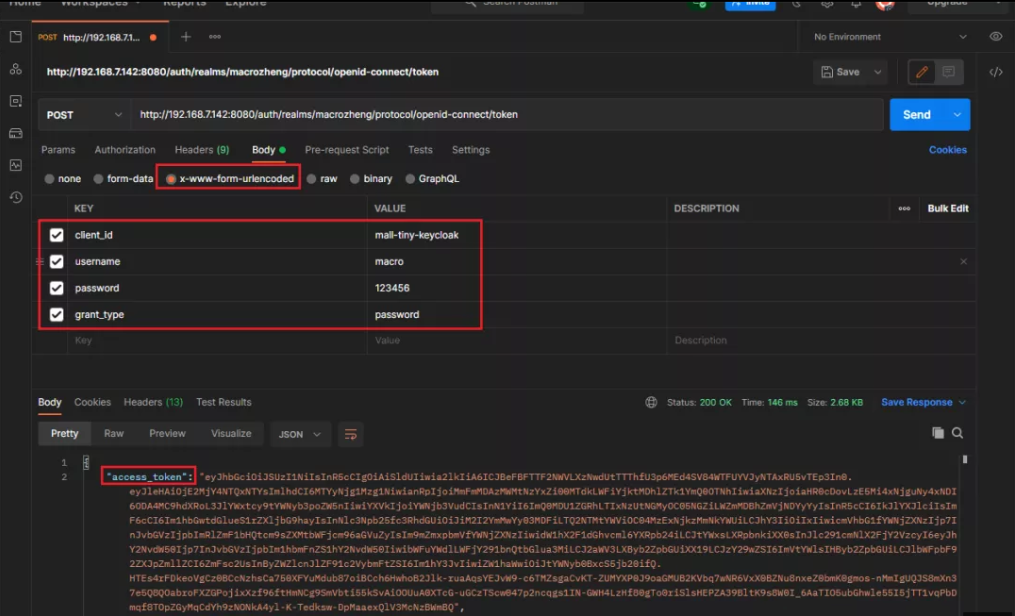This screenshot has height=616, width=1015.
Task: Open the Collections sidebar icon
Action: [15, 37]
